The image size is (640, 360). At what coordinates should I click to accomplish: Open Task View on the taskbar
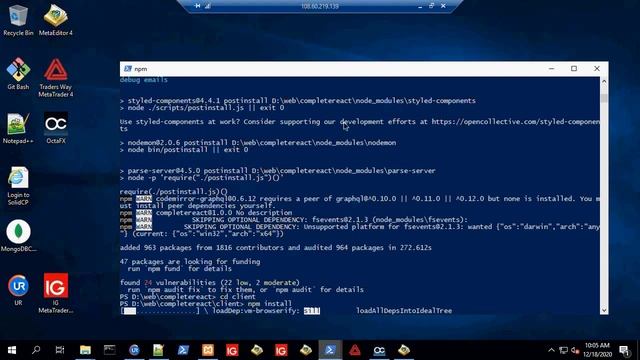click(60, 350)
